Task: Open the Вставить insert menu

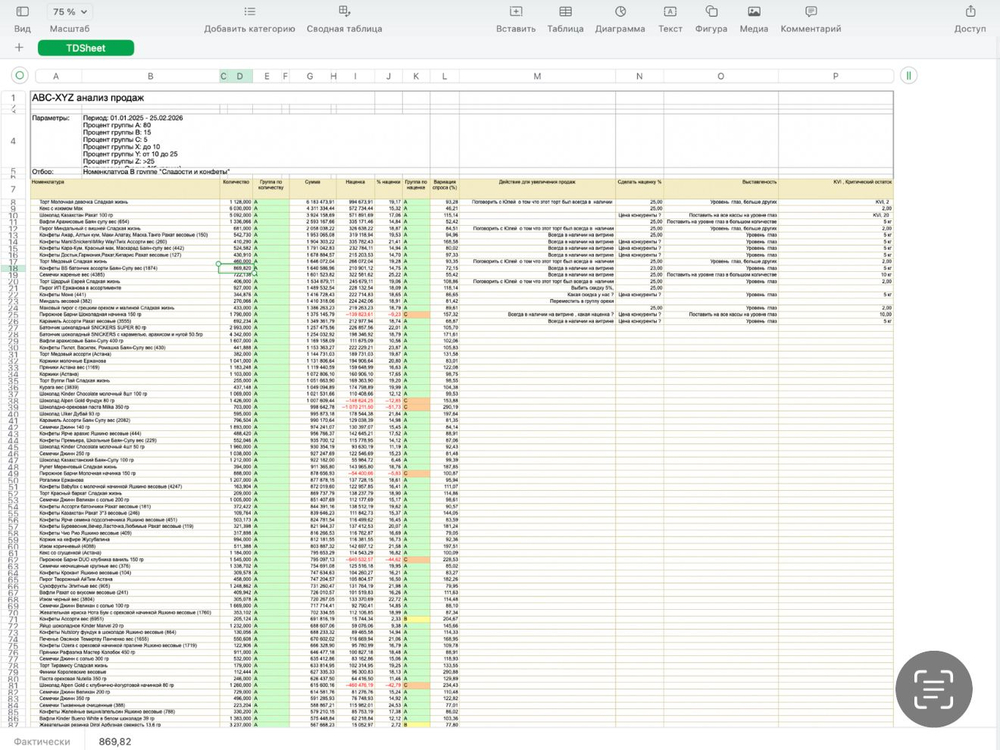Action: coord(515,12)
